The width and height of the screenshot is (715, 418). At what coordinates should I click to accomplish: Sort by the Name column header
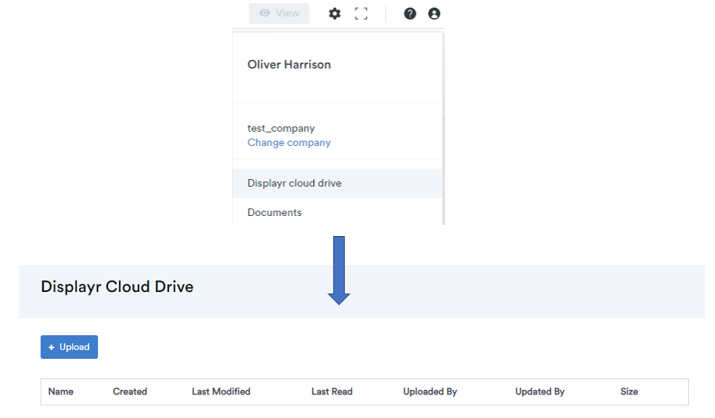click(x=61, y=392)
